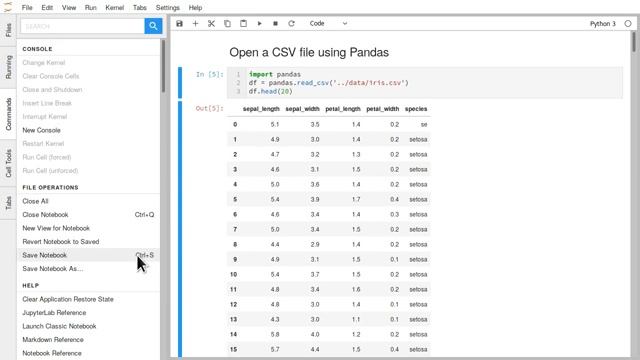Choose the New Console command

(88, 130)
